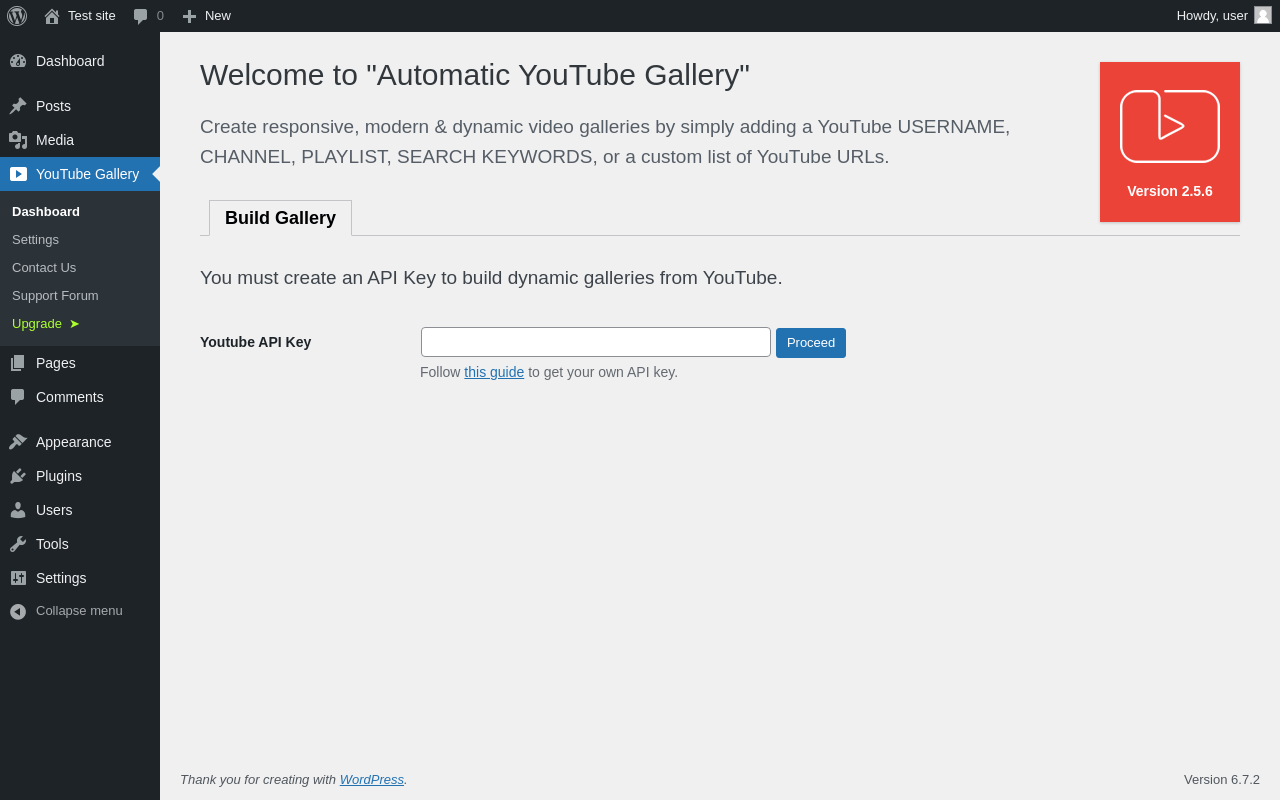Open Dashboard in the main sidebar

click(80, 61)
